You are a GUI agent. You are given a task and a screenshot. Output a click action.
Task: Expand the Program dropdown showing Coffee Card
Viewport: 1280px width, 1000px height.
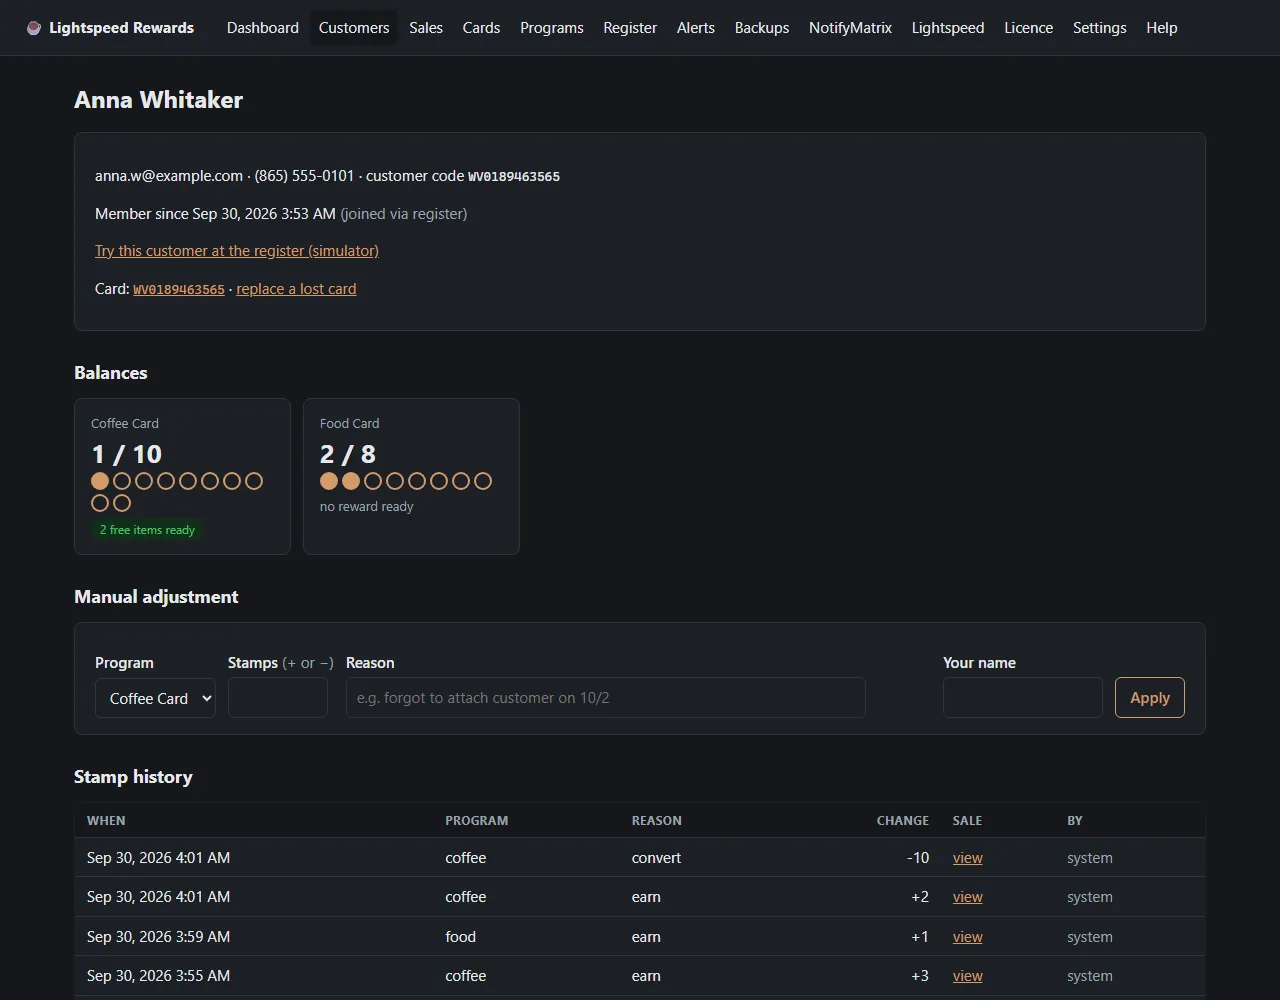click(155, 698)
